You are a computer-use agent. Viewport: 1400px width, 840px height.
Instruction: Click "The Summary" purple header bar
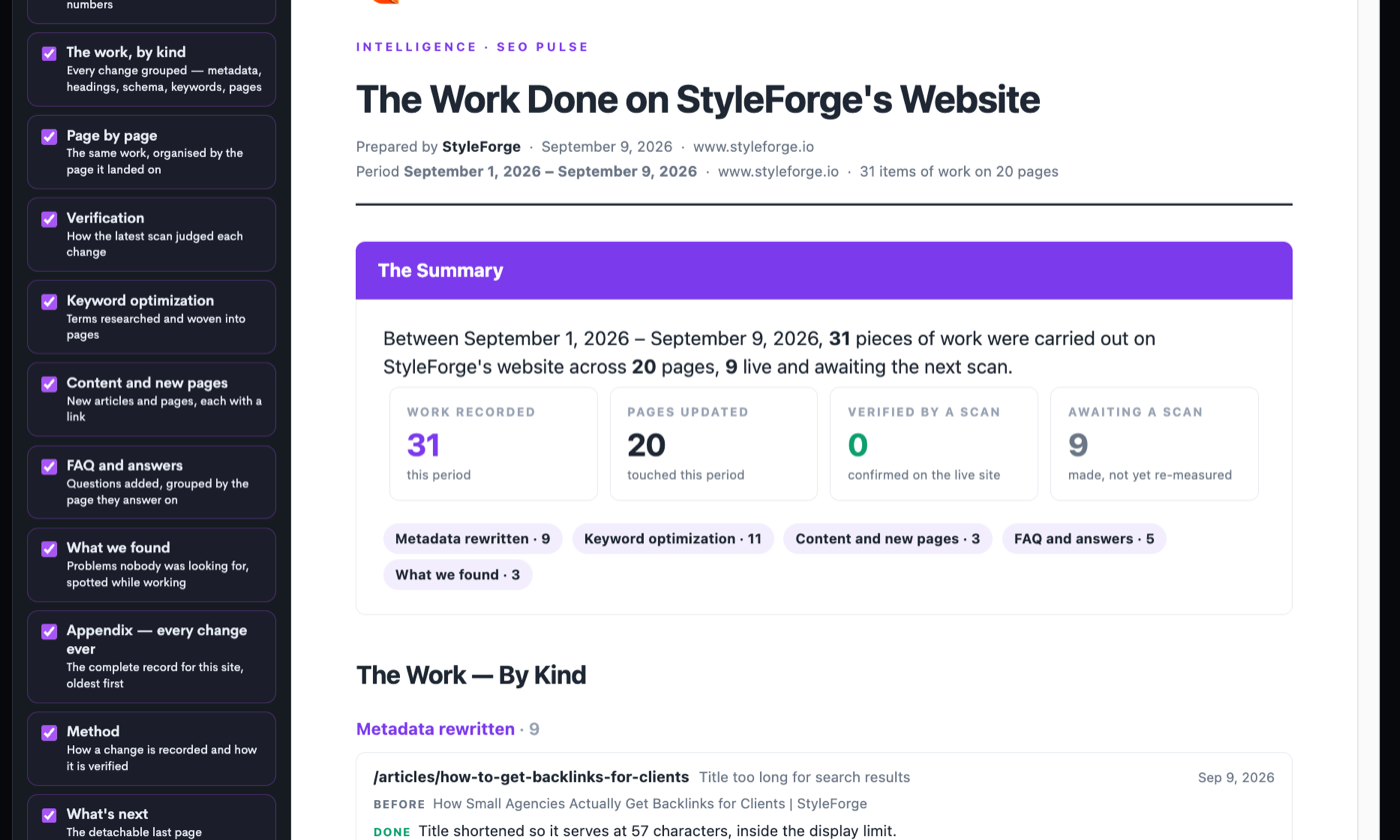(x=824, y=271)
